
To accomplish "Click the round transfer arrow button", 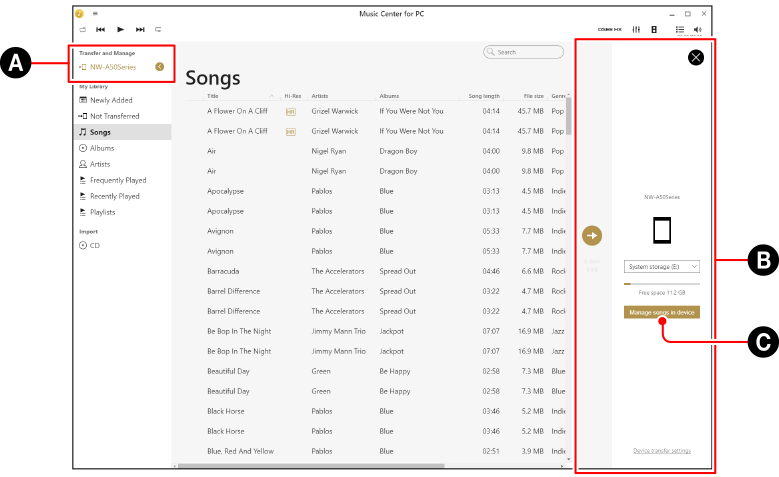I will [x=591, y=236].
